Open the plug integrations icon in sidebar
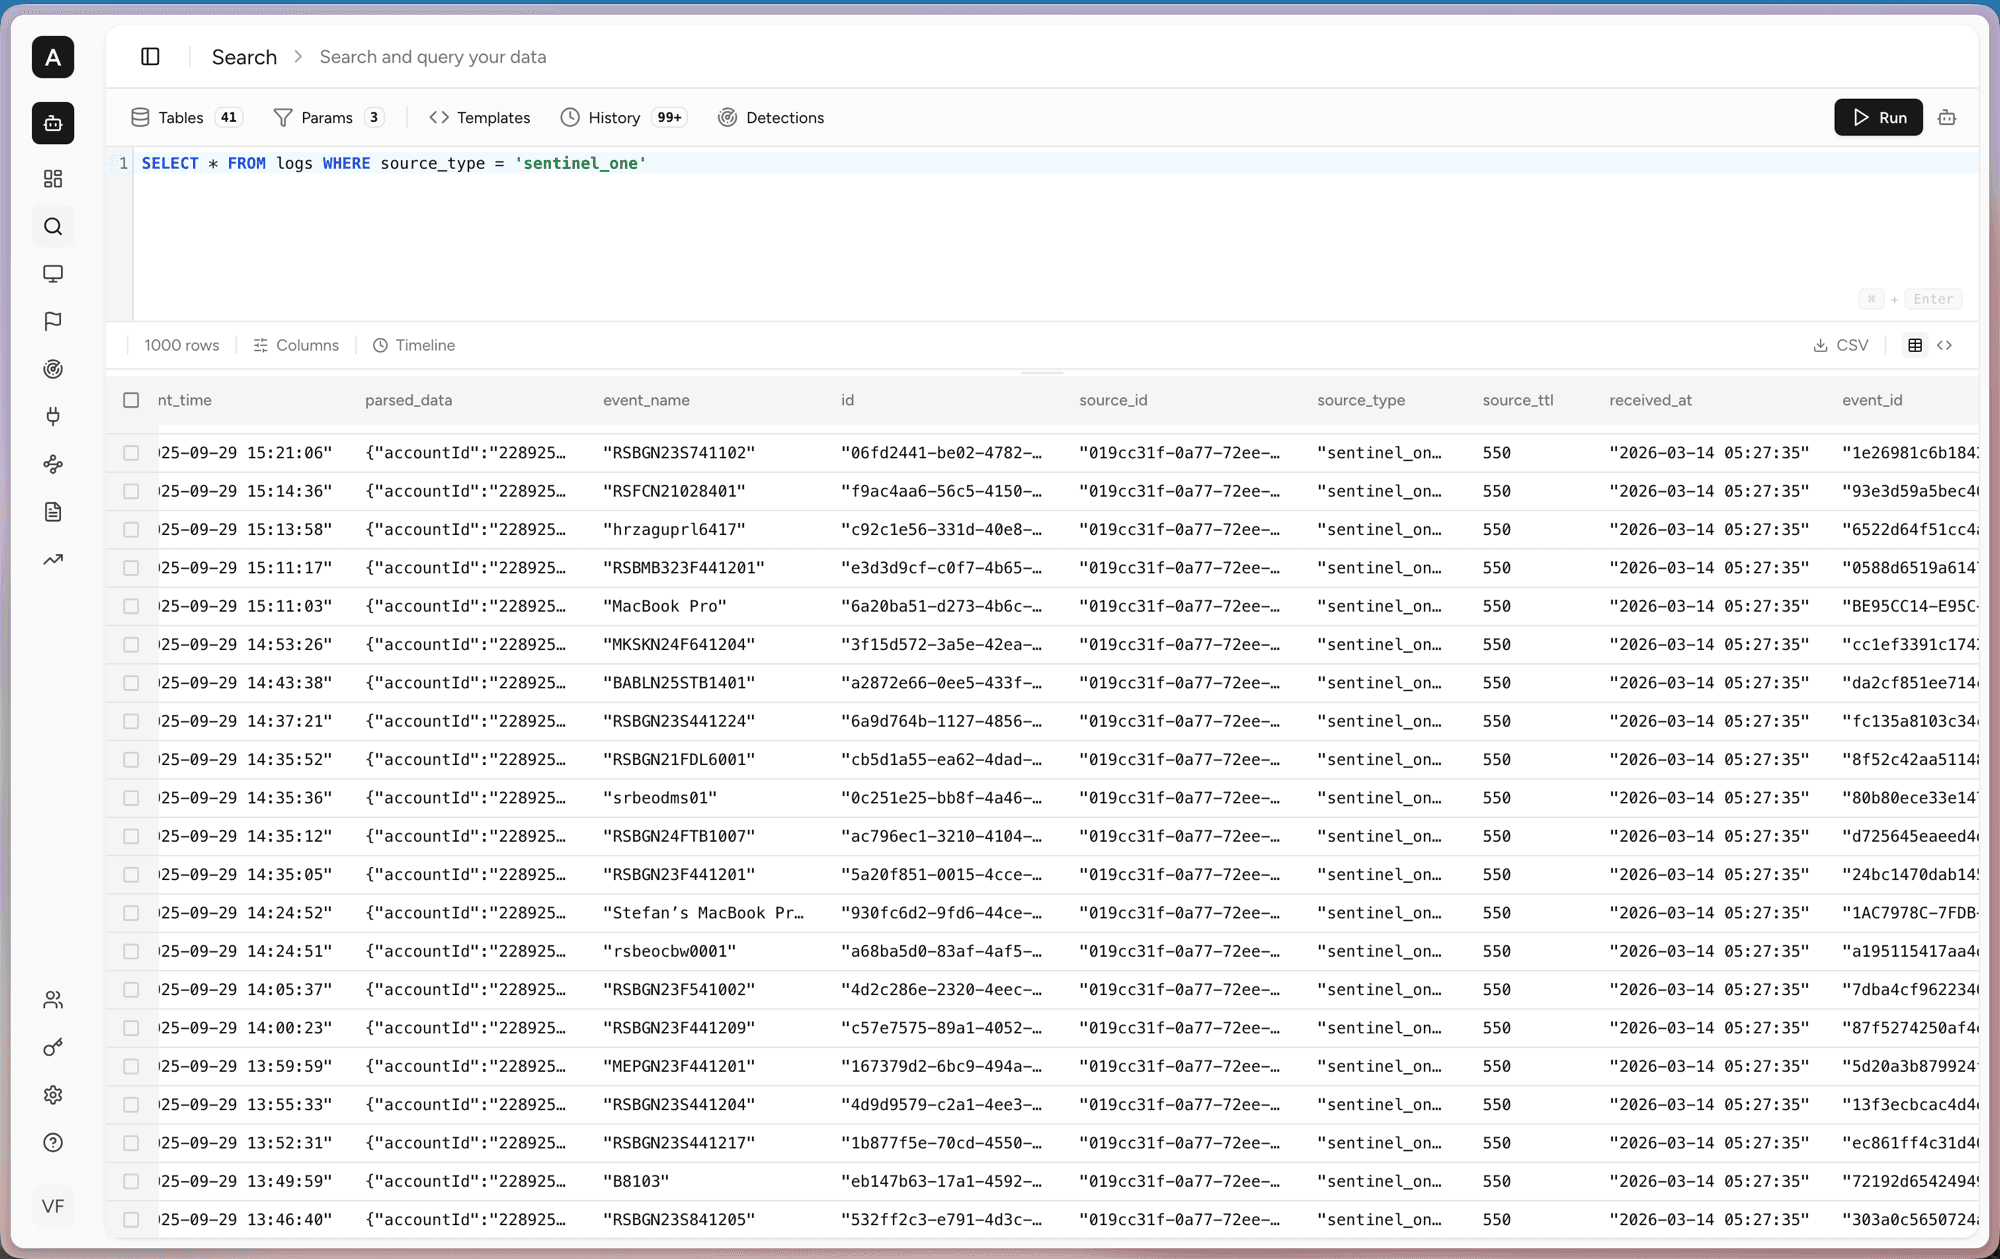This screenshot has height=1259, width=2000. click(x=53, y=417)
